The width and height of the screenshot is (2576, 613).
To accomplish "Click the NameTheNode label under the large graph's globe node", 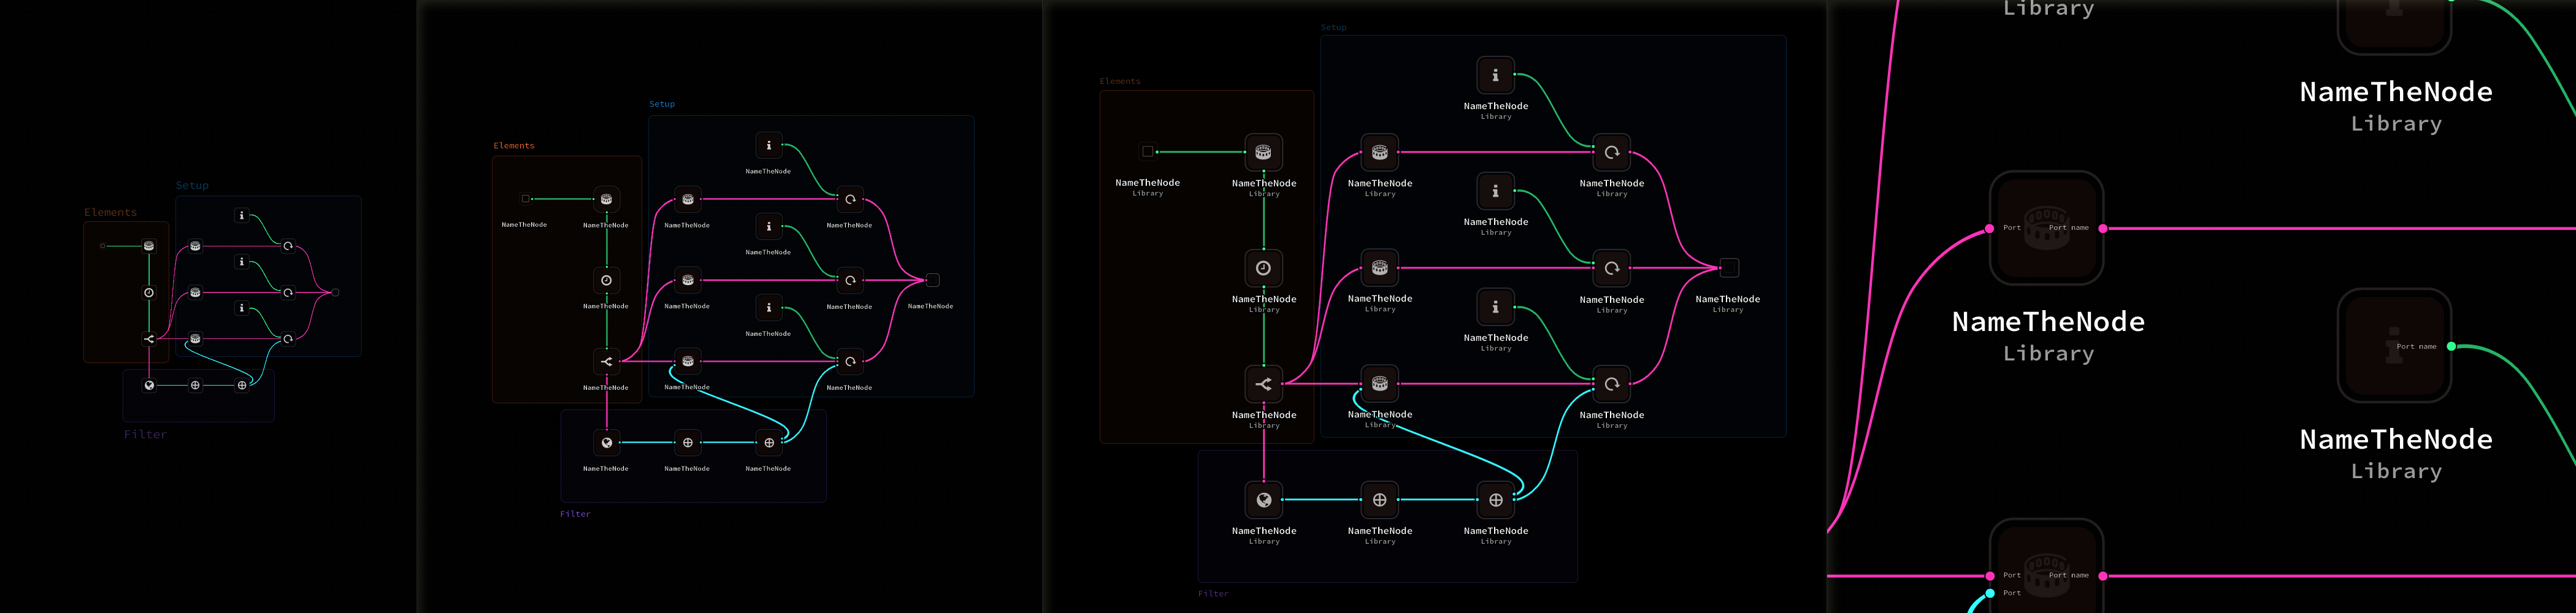I will pos(1264,531).
